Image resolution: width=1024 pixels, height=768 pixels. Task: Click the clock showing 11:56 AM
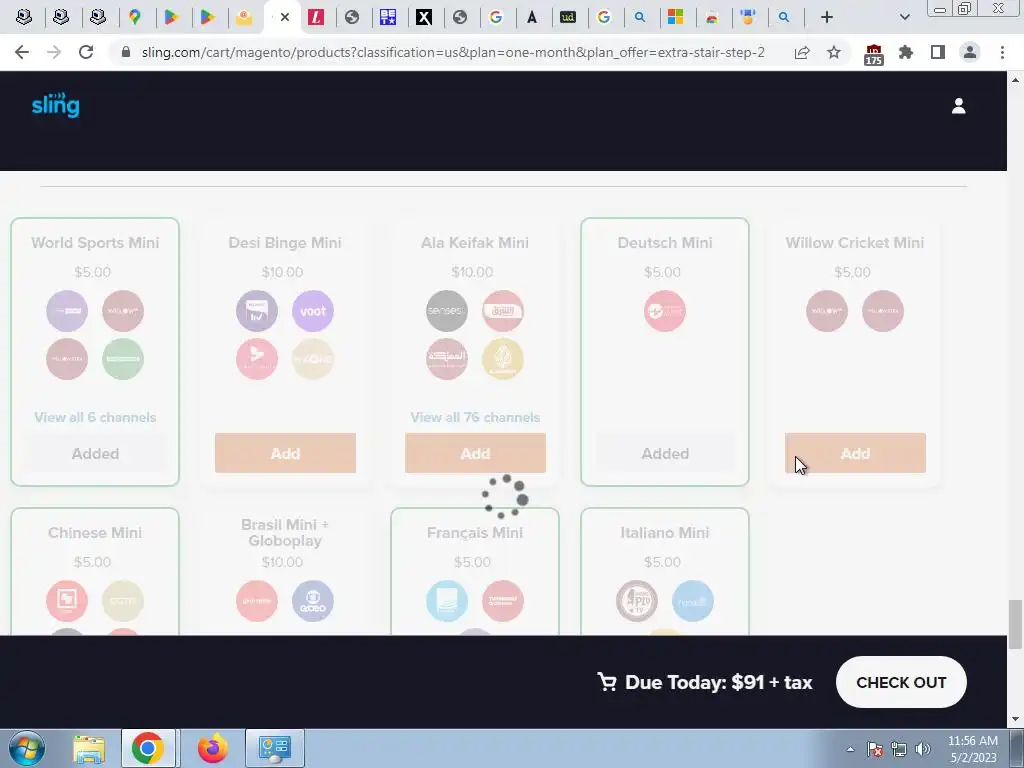click(972, 741)
